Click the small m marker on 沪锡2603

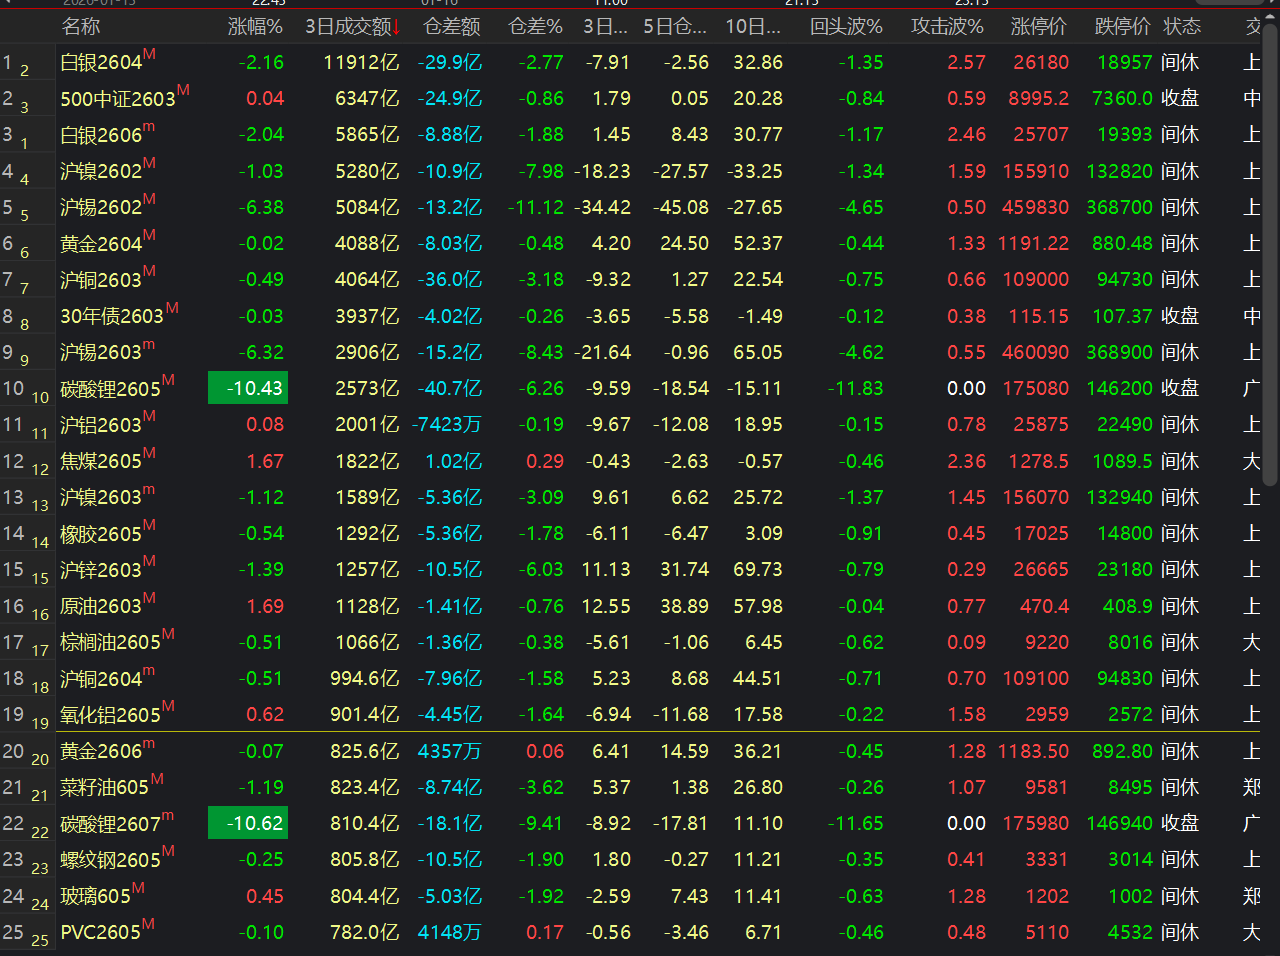click(149, 345)
